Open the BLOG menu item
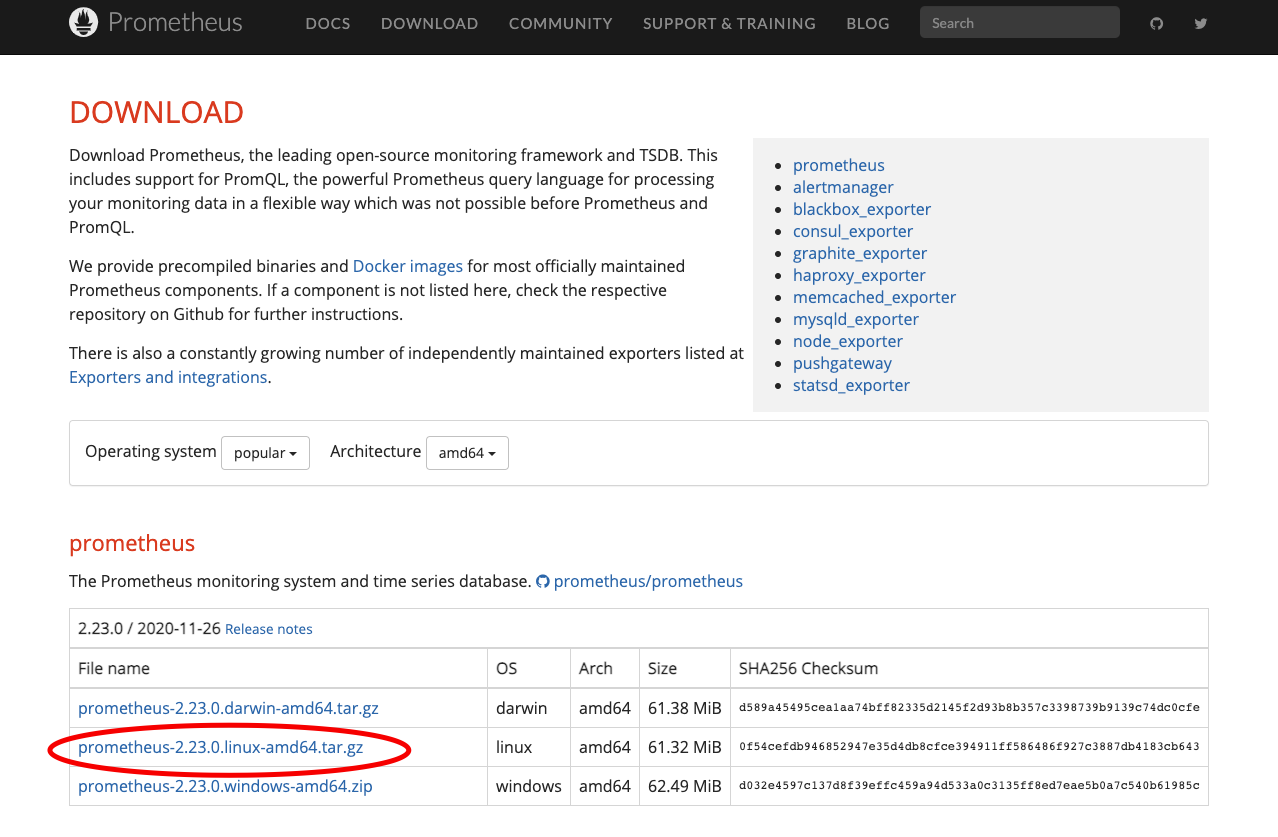1278x837 pixels. pyautogui.click(x=867, y=23)
